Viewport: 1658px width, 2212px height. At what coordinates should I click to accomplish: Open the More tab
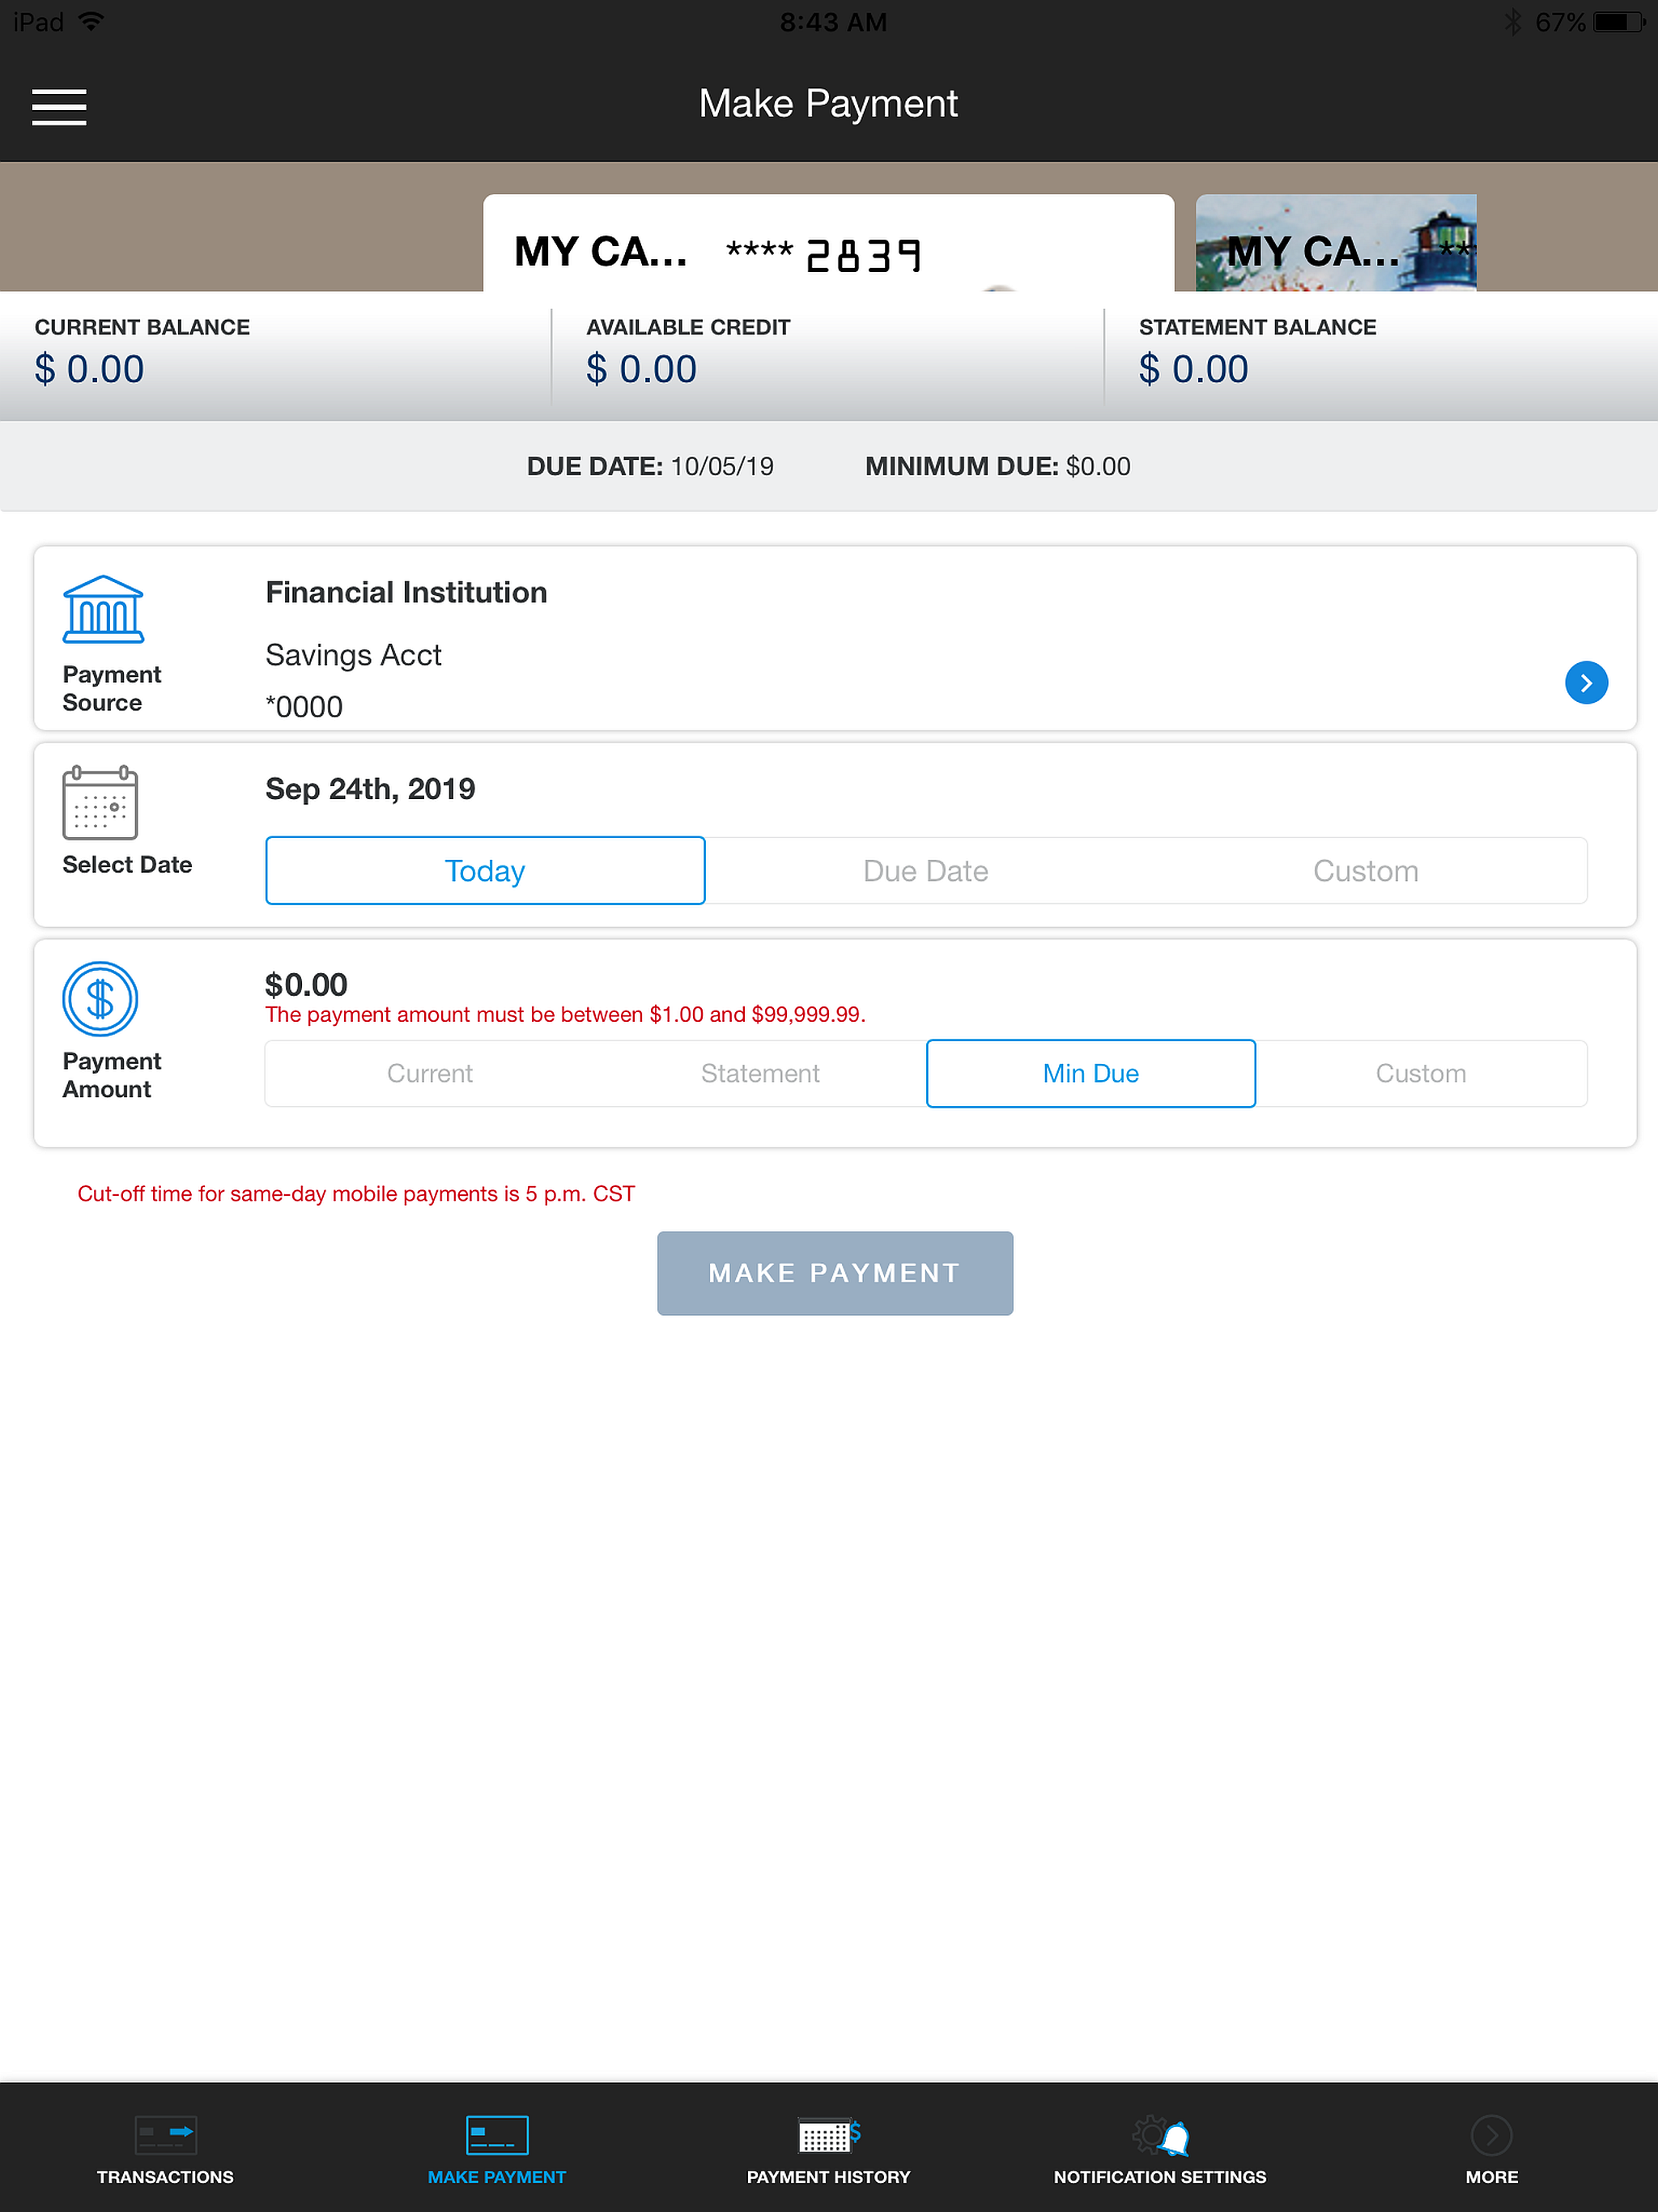tap(1492, 2150)
